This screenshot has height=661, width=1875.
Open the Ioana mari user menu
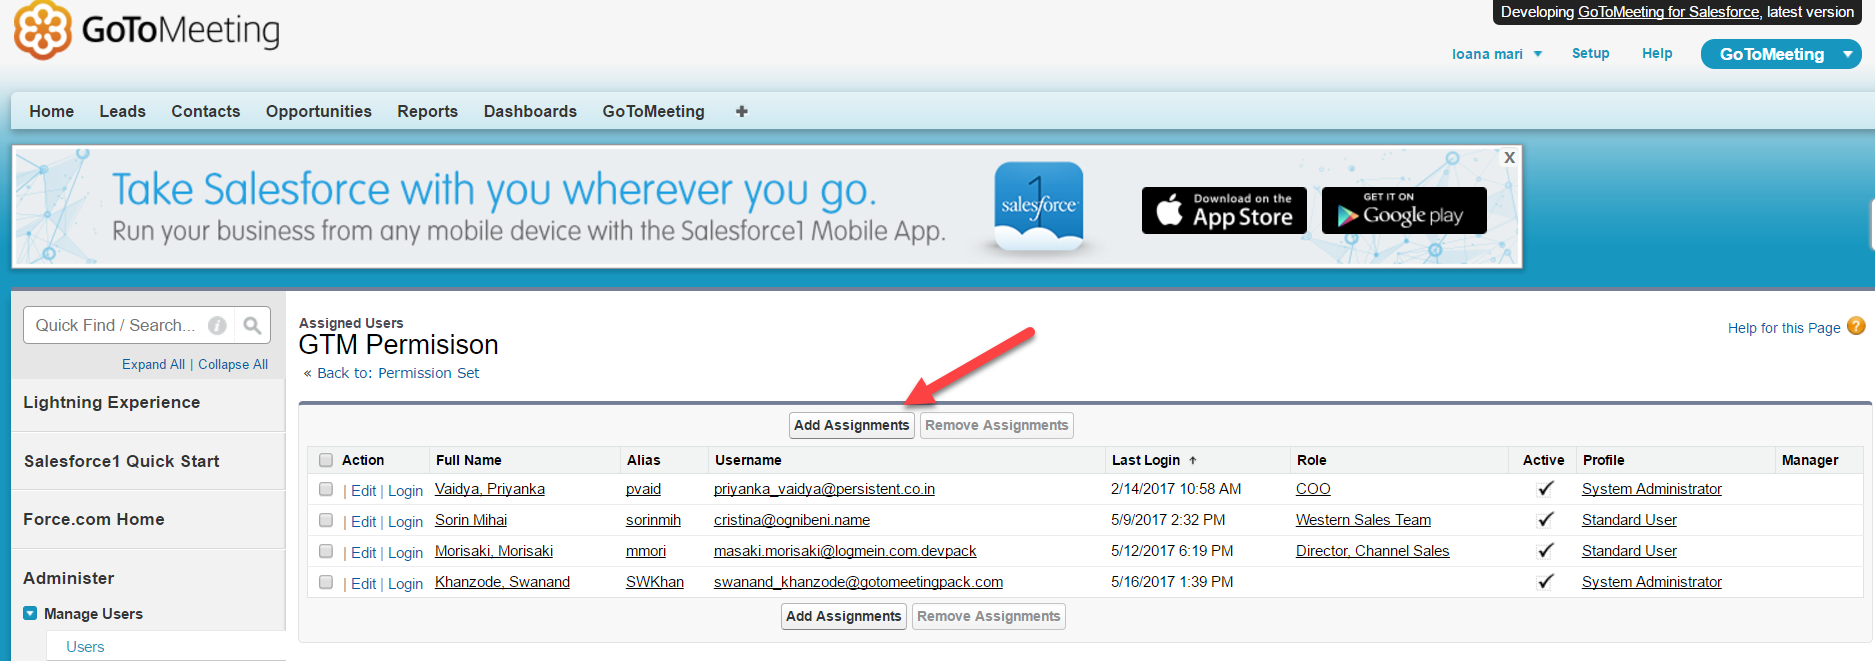tap(1497, 54)
